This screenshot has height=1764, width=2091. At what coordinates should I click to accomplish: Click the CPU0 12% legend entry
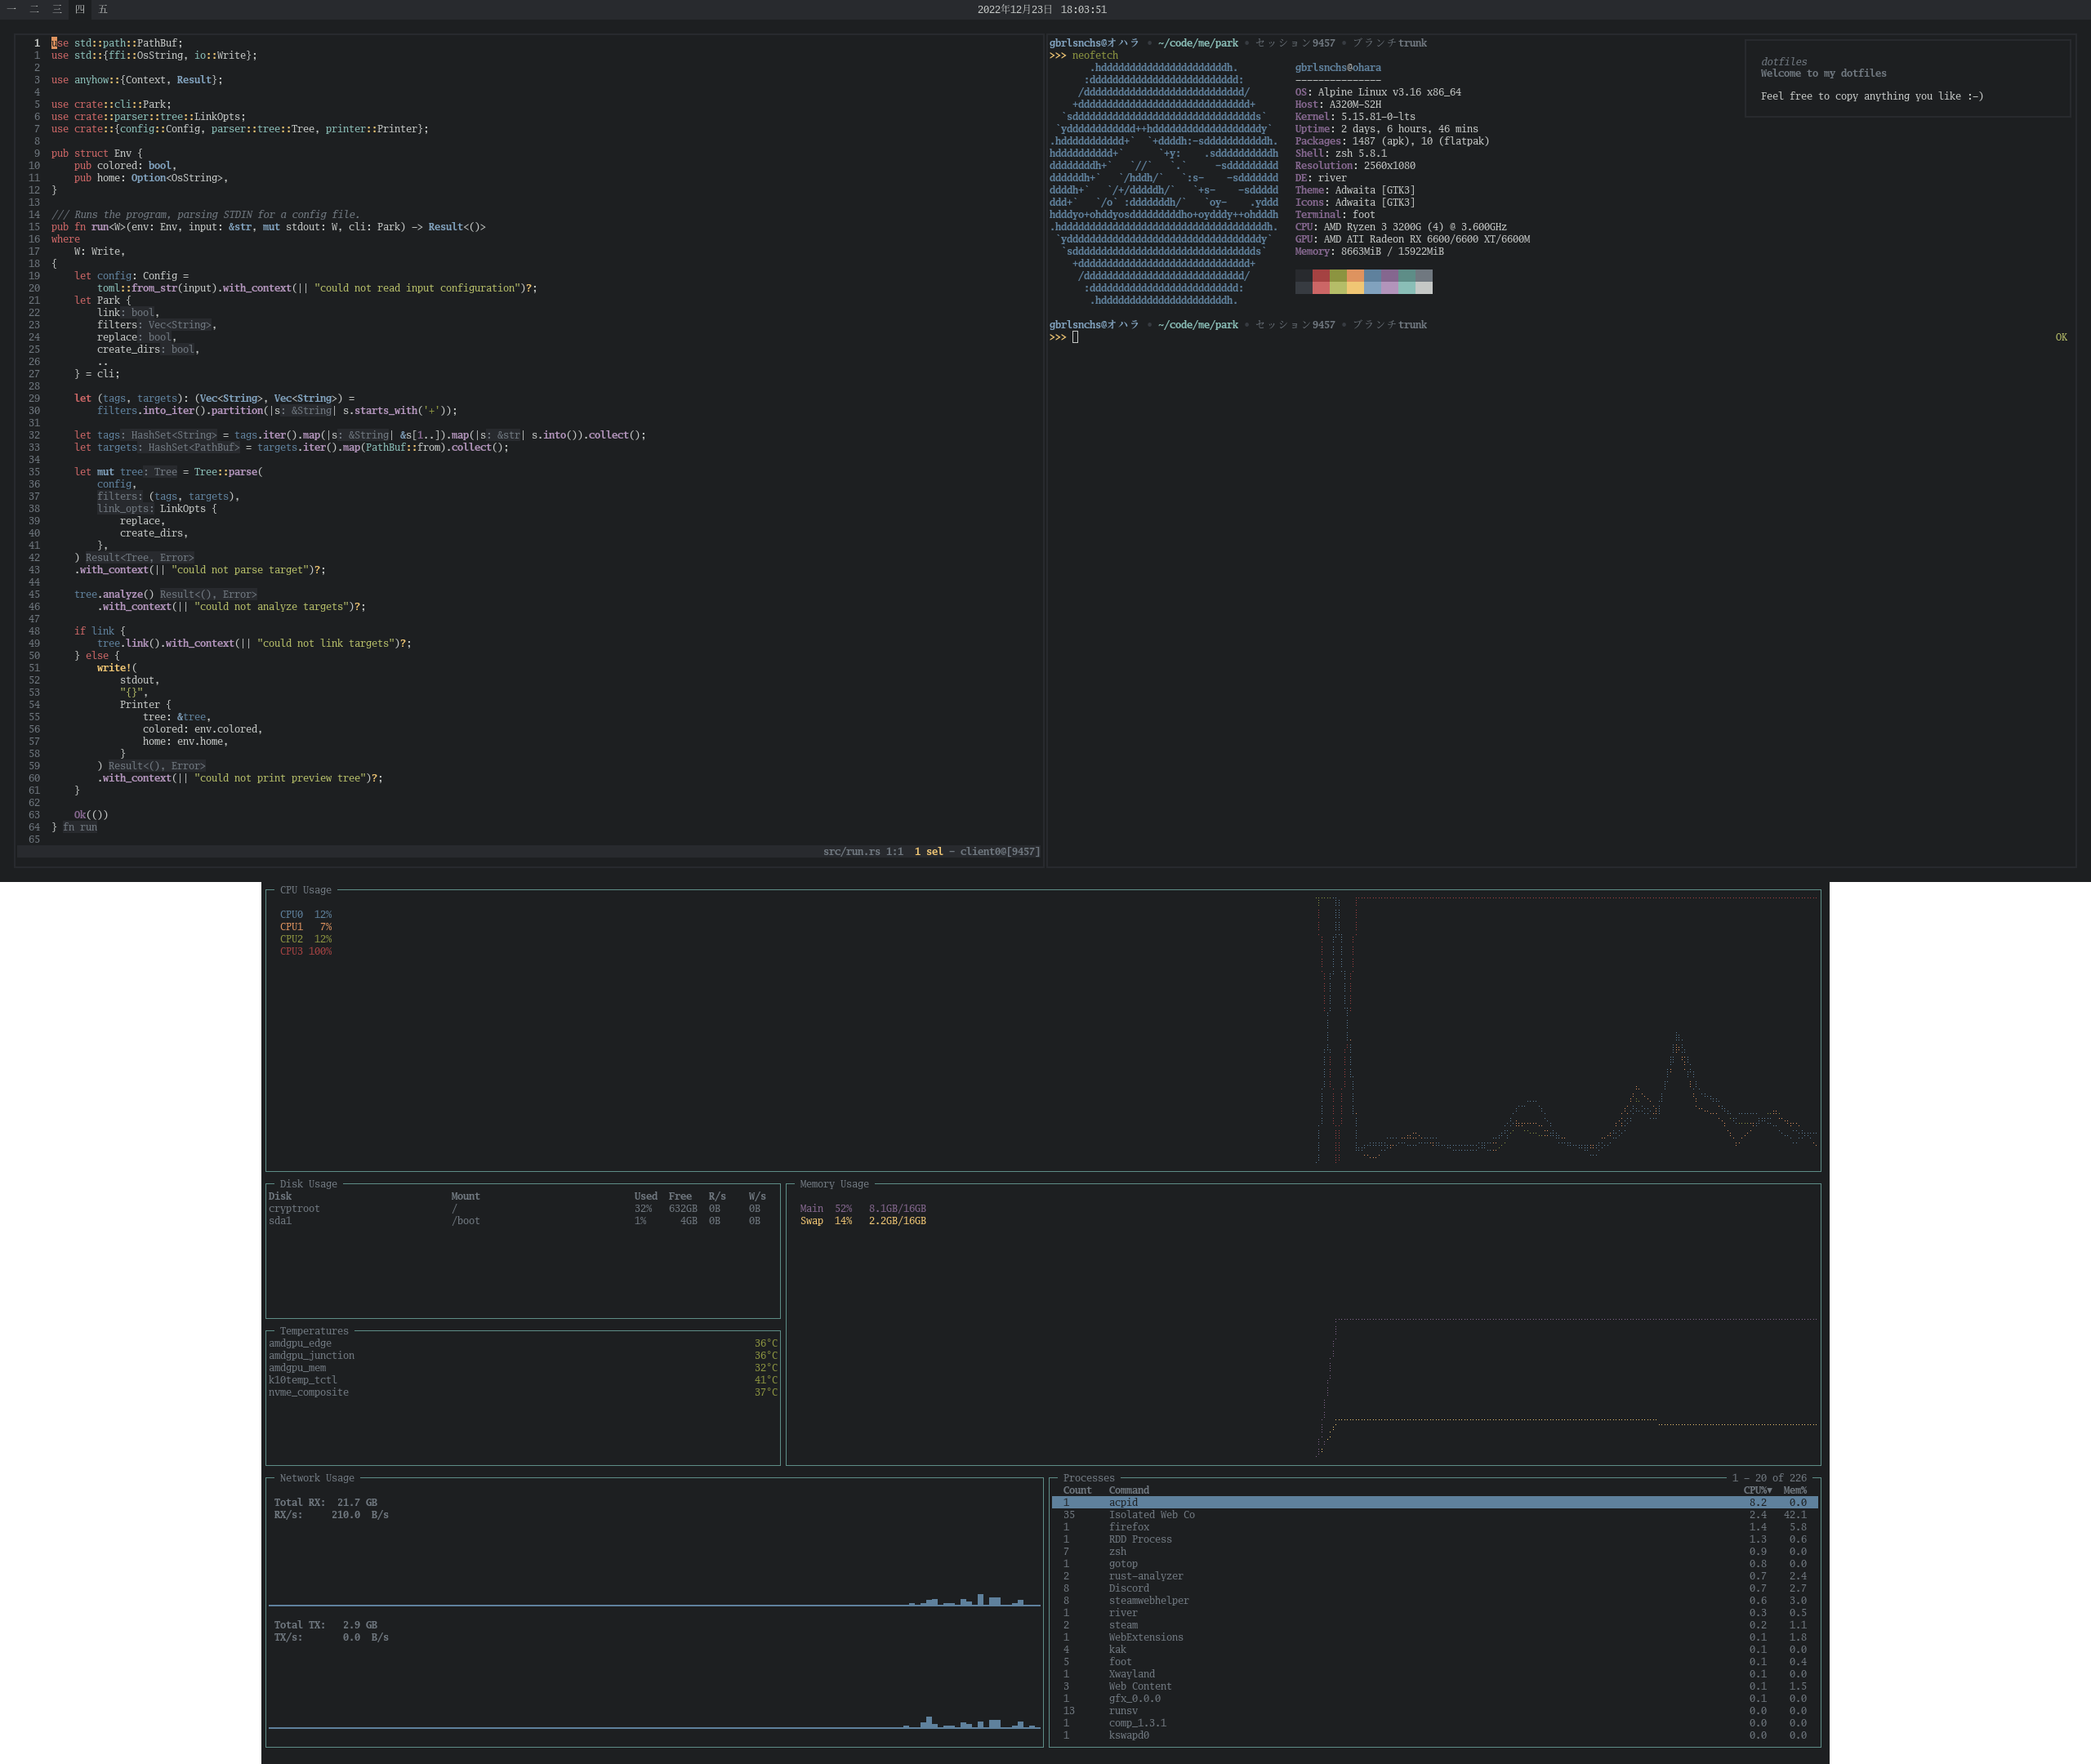tap(305, 914)
